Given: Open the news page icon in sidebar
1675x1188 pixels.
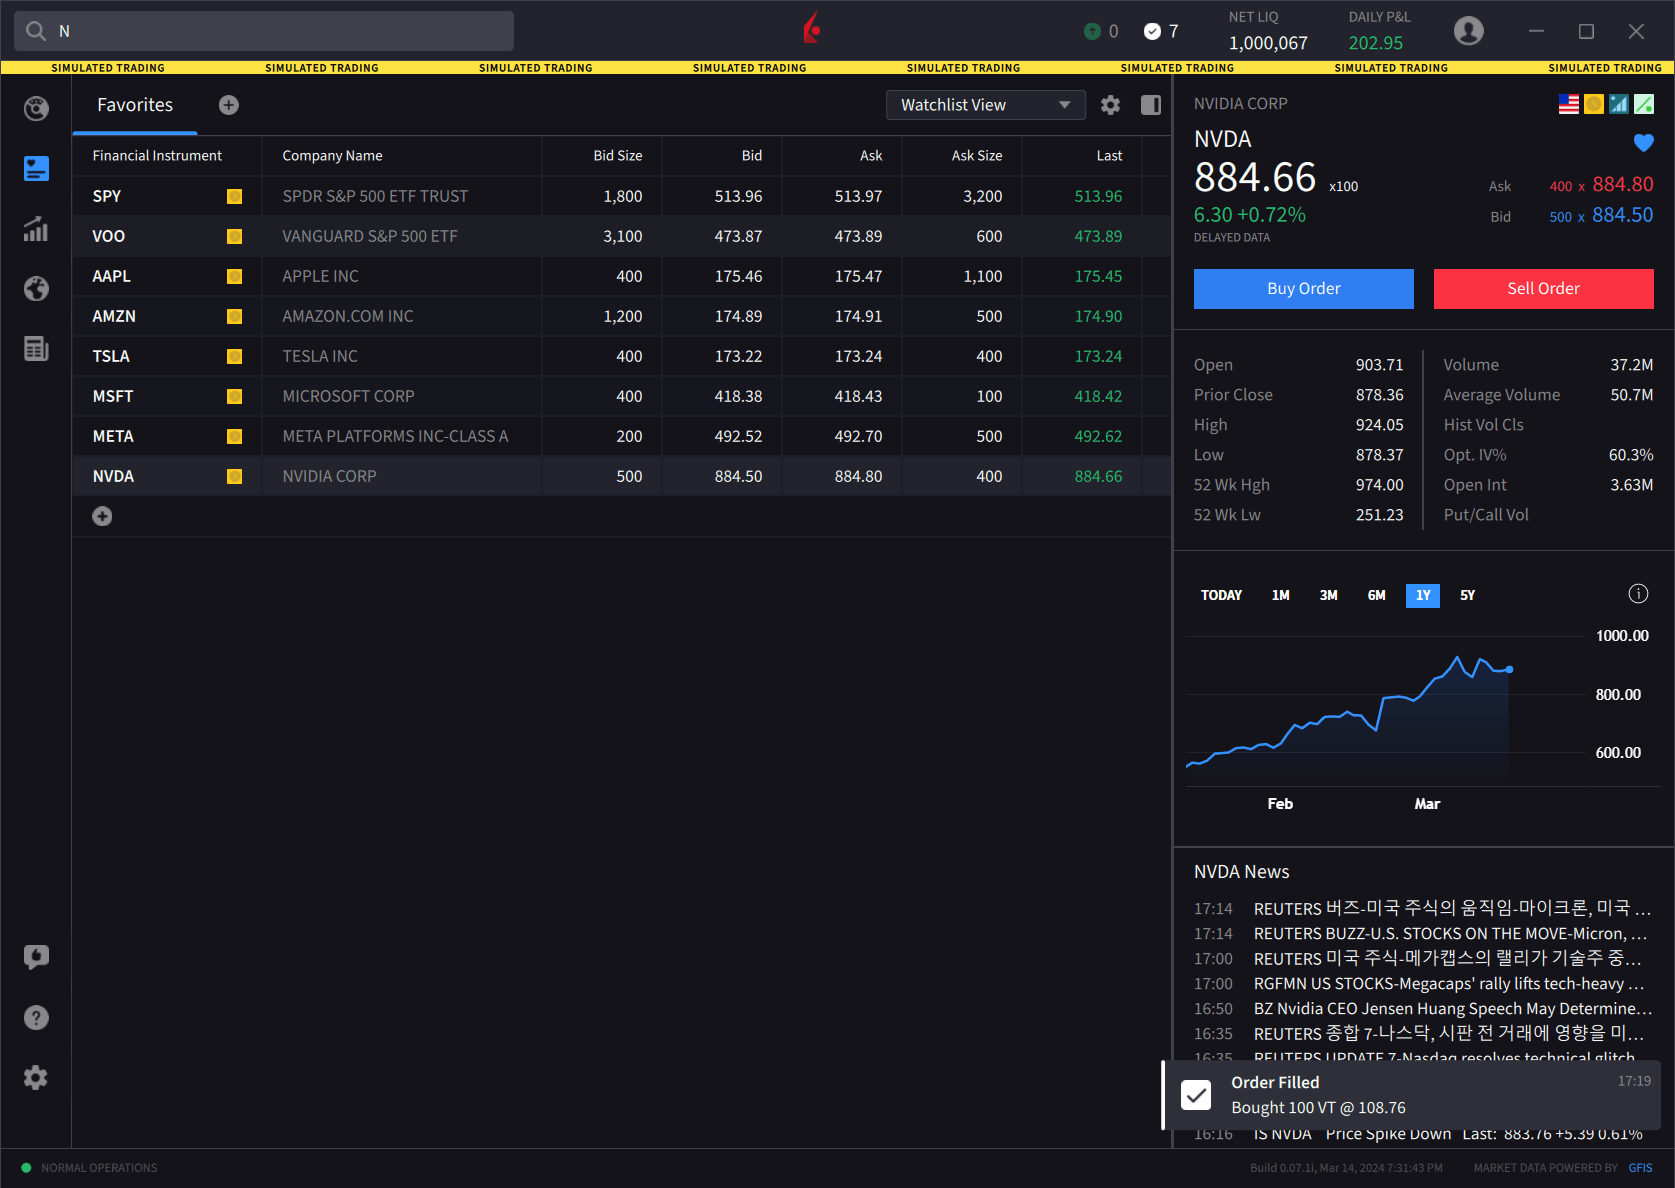Looking at the screenshot, I should click(36, 349).
